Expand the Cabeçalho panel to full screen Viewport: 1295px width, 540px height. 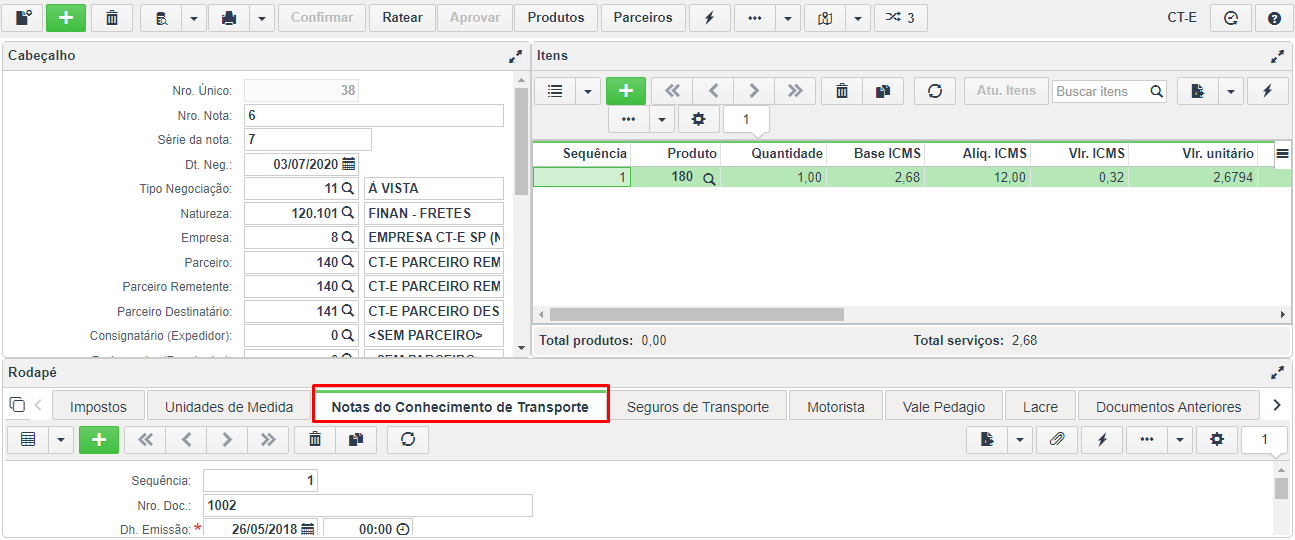tap(516, 57)
